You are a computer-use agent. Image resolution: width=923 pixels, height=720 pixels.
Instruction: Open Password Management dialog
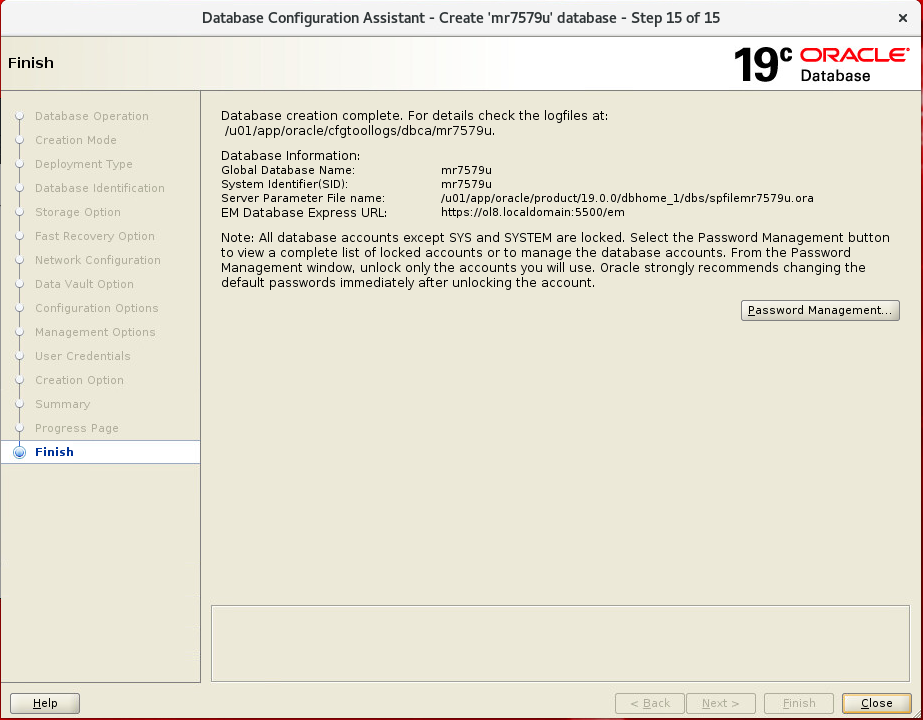tap(820, 310)
